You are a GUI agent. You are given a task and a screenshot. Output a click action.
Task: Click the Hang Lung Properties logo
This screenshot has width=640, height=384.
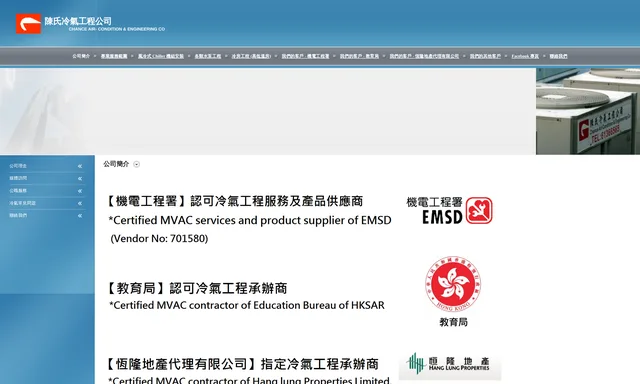[450, 363]
